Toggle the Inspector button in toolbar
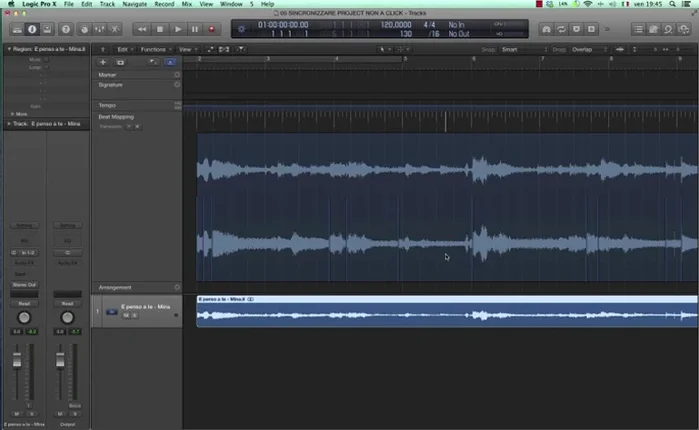Viewport: 699px width, 430px height. pyautogui.click(x=31, y=29)
